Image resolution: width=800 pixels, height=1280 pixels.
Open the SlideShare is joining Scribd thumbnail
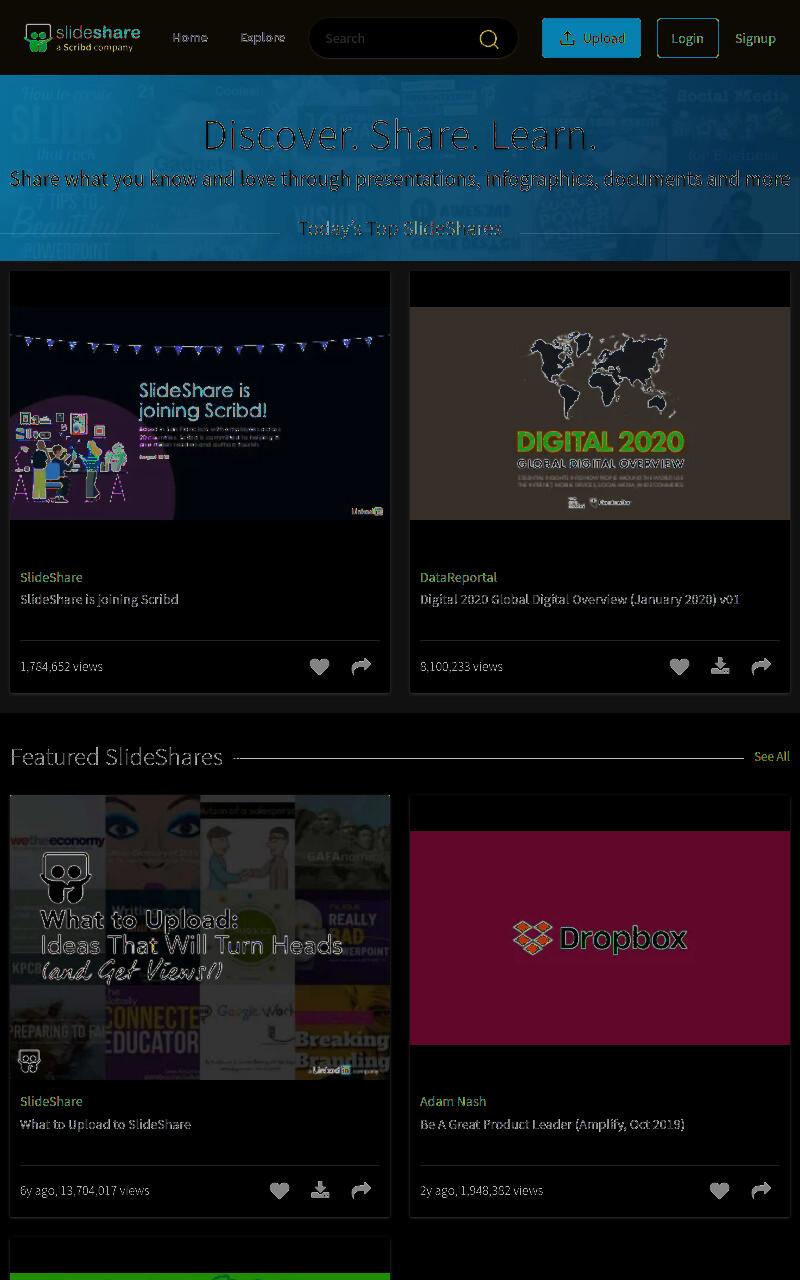pyautogui.click(x=200, y=413)
